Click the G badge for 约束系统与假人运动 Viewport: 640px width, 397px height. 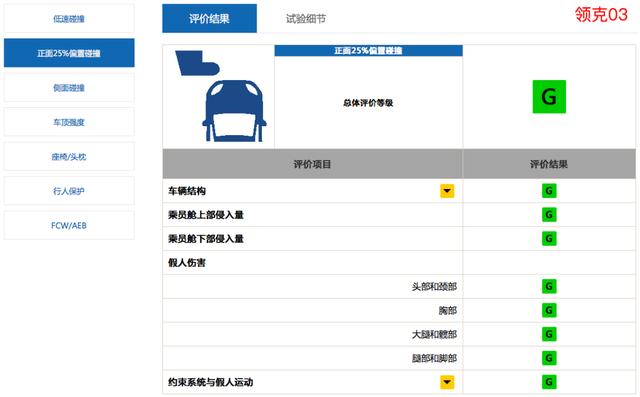[549, 382]
